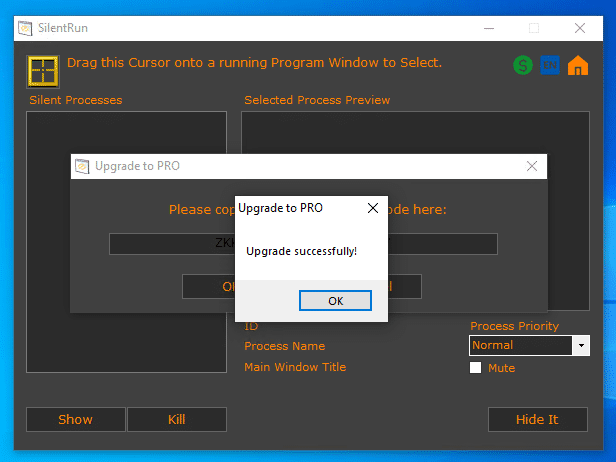
Task: Click the 'Drag this Cursor' instruction text
Action: click(x=254, y=63)
